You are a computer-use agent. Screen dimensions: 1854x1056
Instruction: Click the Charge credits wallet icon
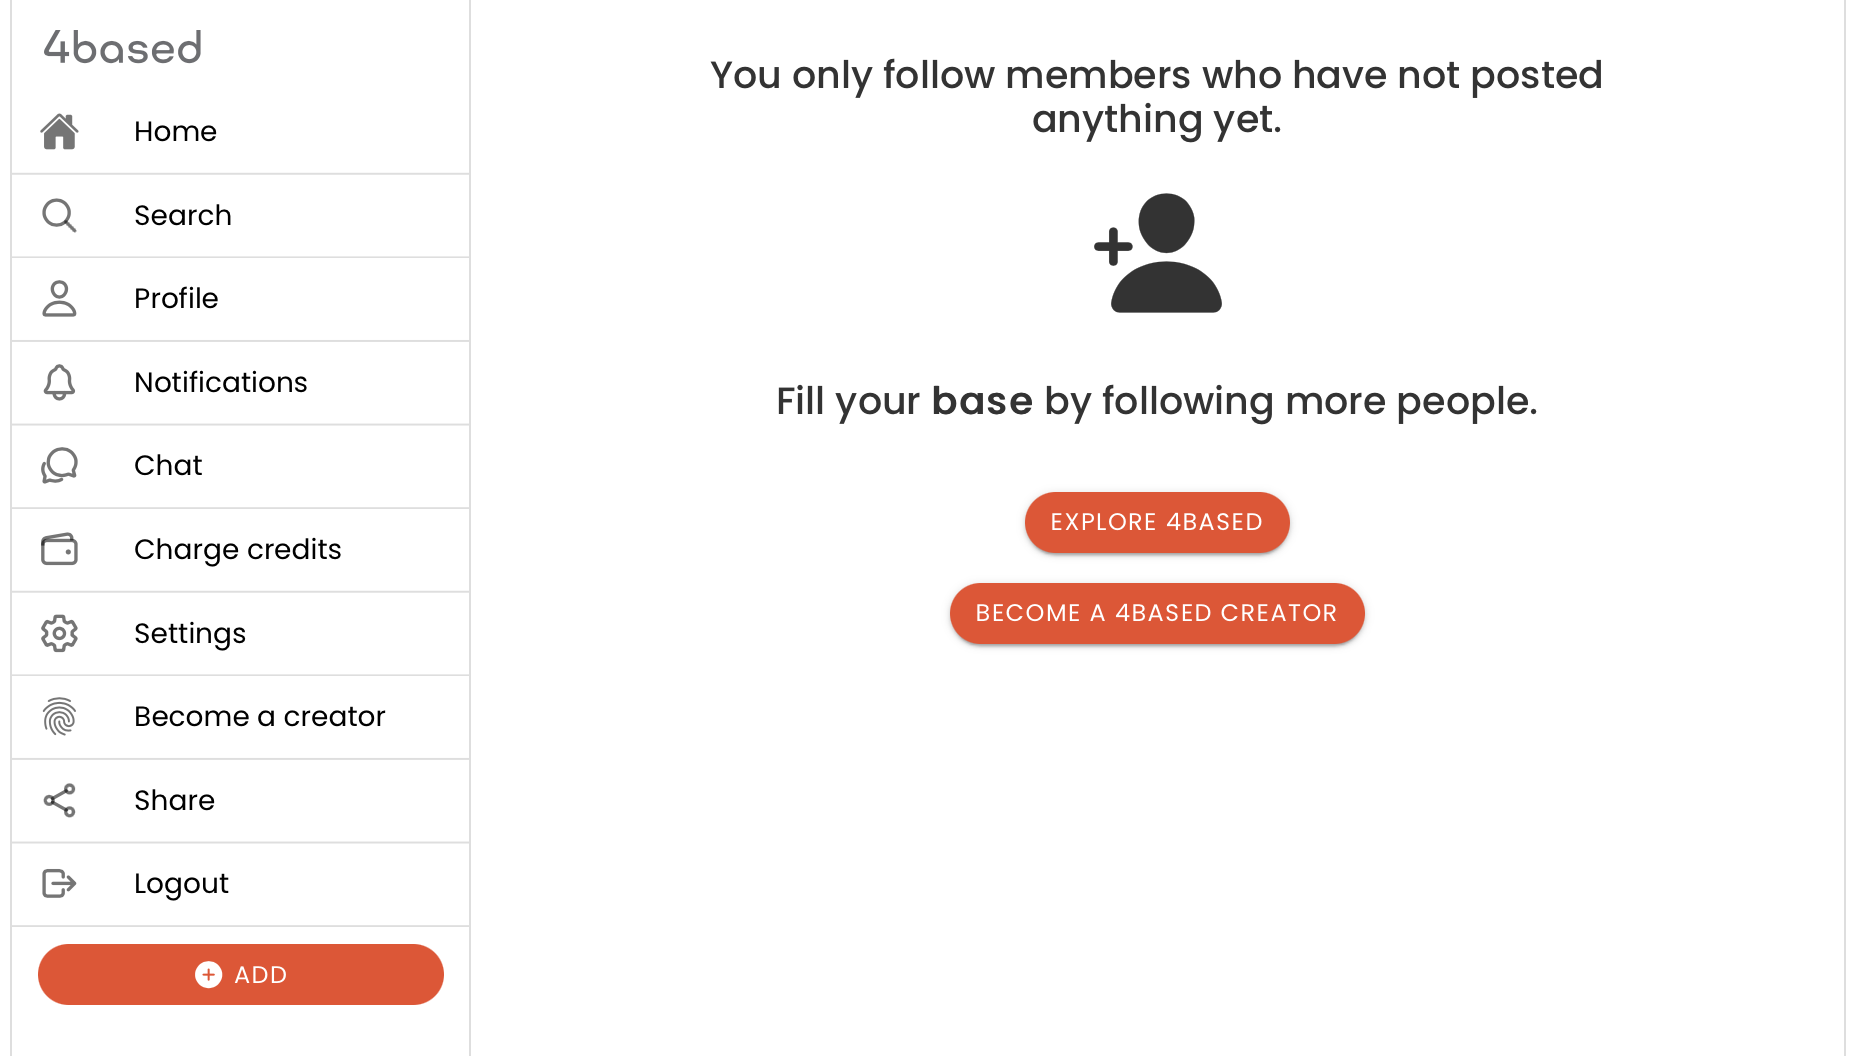click(x=59, y=549)
